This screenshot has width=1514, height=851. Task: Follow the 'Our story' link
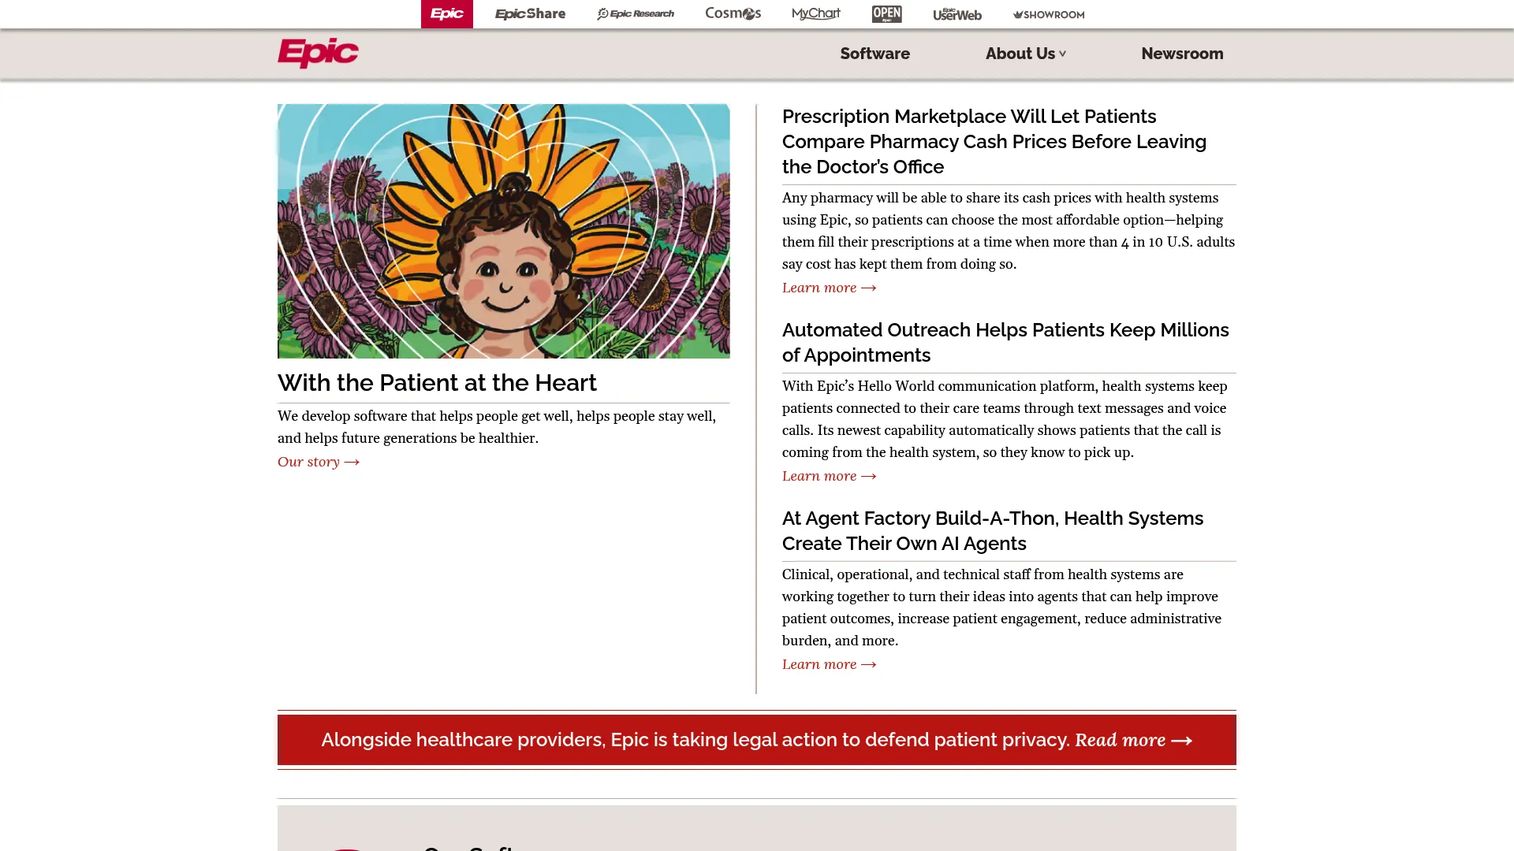(x=318, y=462)
